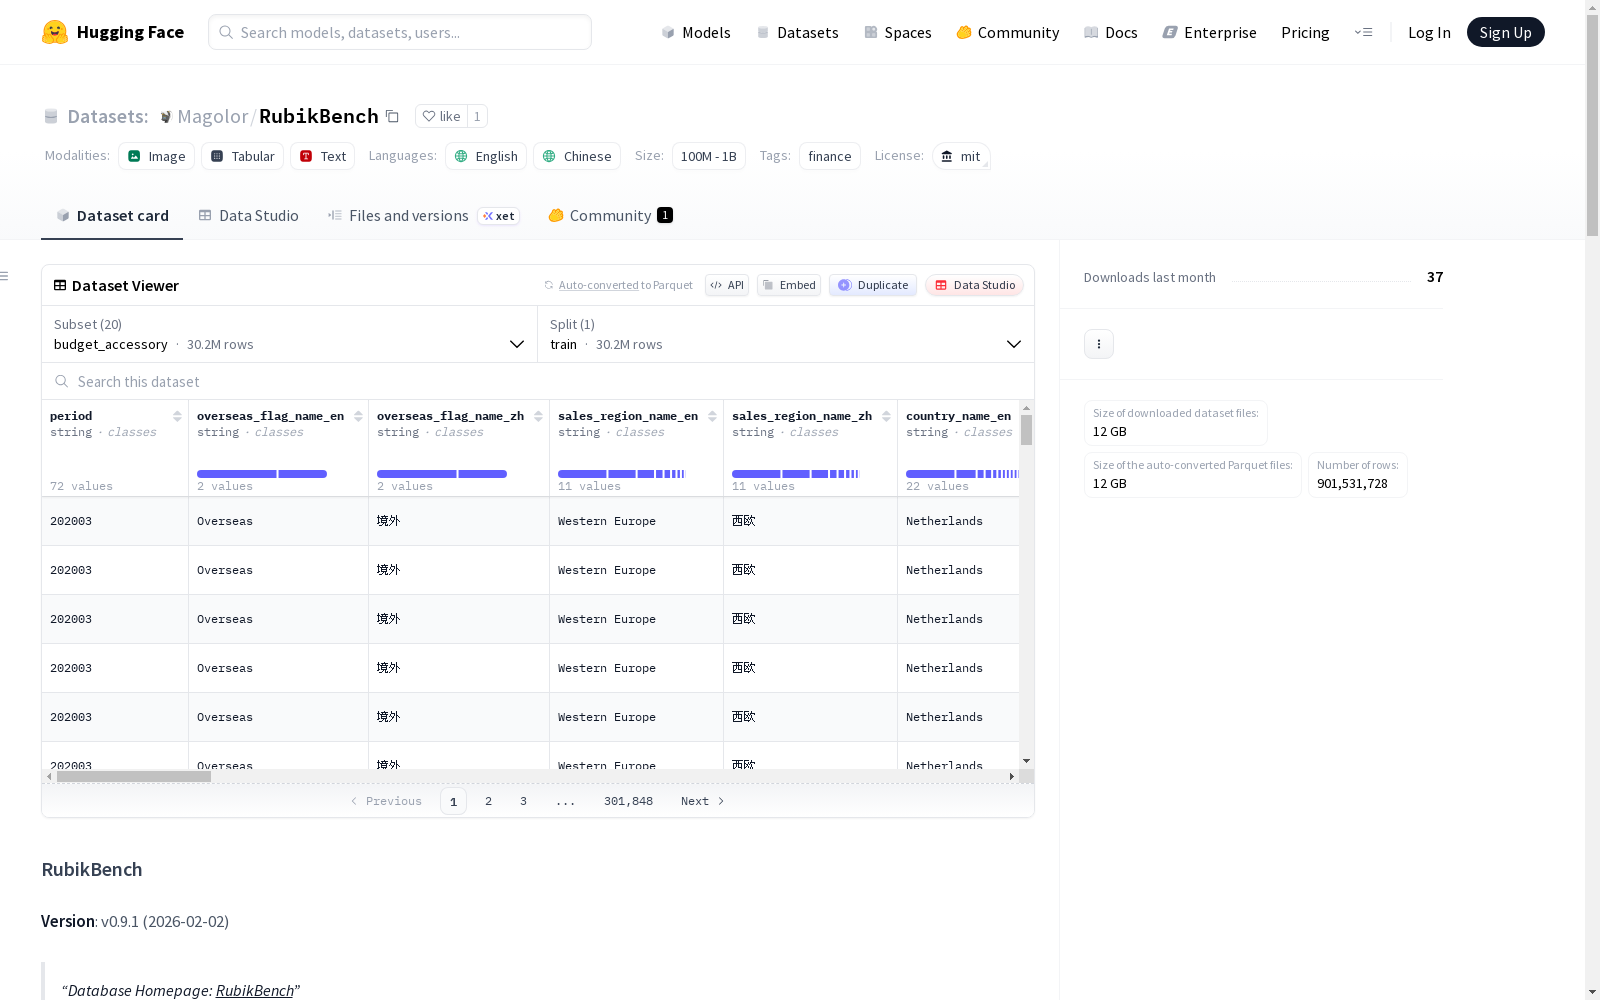Jump to last page 301,848
Image resolution: width=1600 pixels, height=1000 pixels.
tap(628, 801)
